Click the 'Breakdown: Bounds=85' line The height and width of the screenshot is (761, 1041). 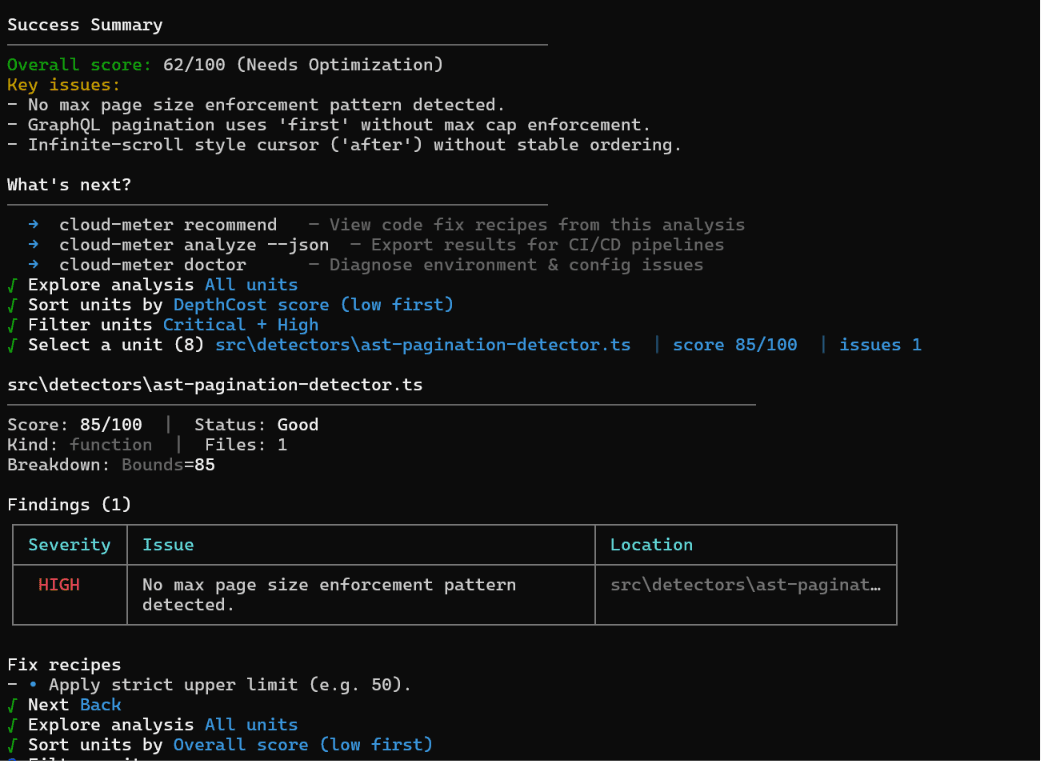tap(111, 464)
